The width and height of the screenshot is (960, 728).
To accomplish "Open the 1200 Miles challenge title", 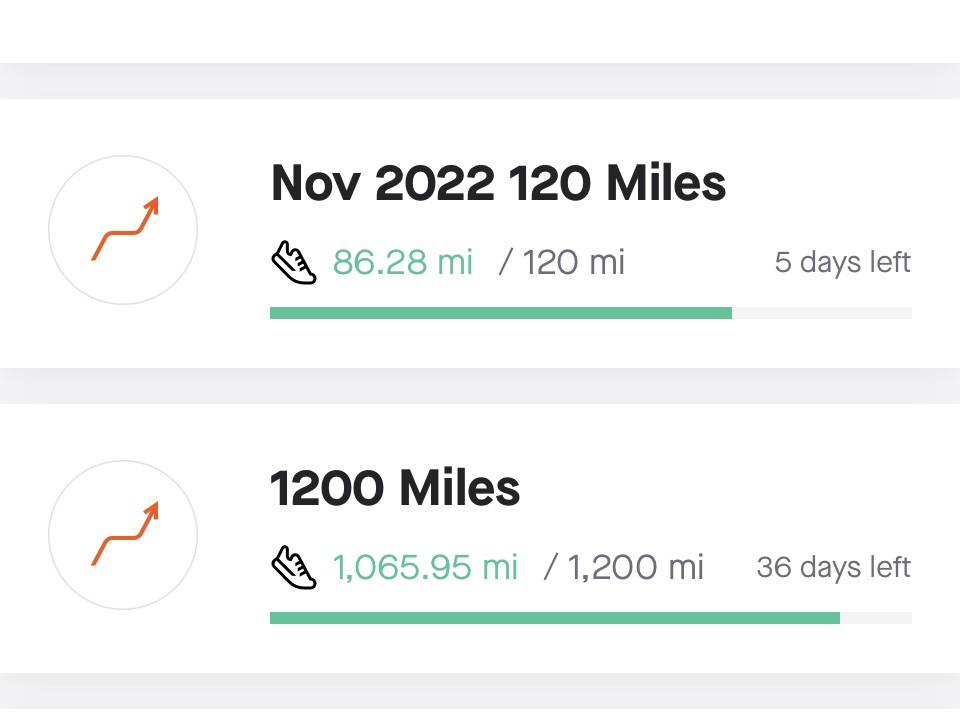I will click(x=395, y=489).
